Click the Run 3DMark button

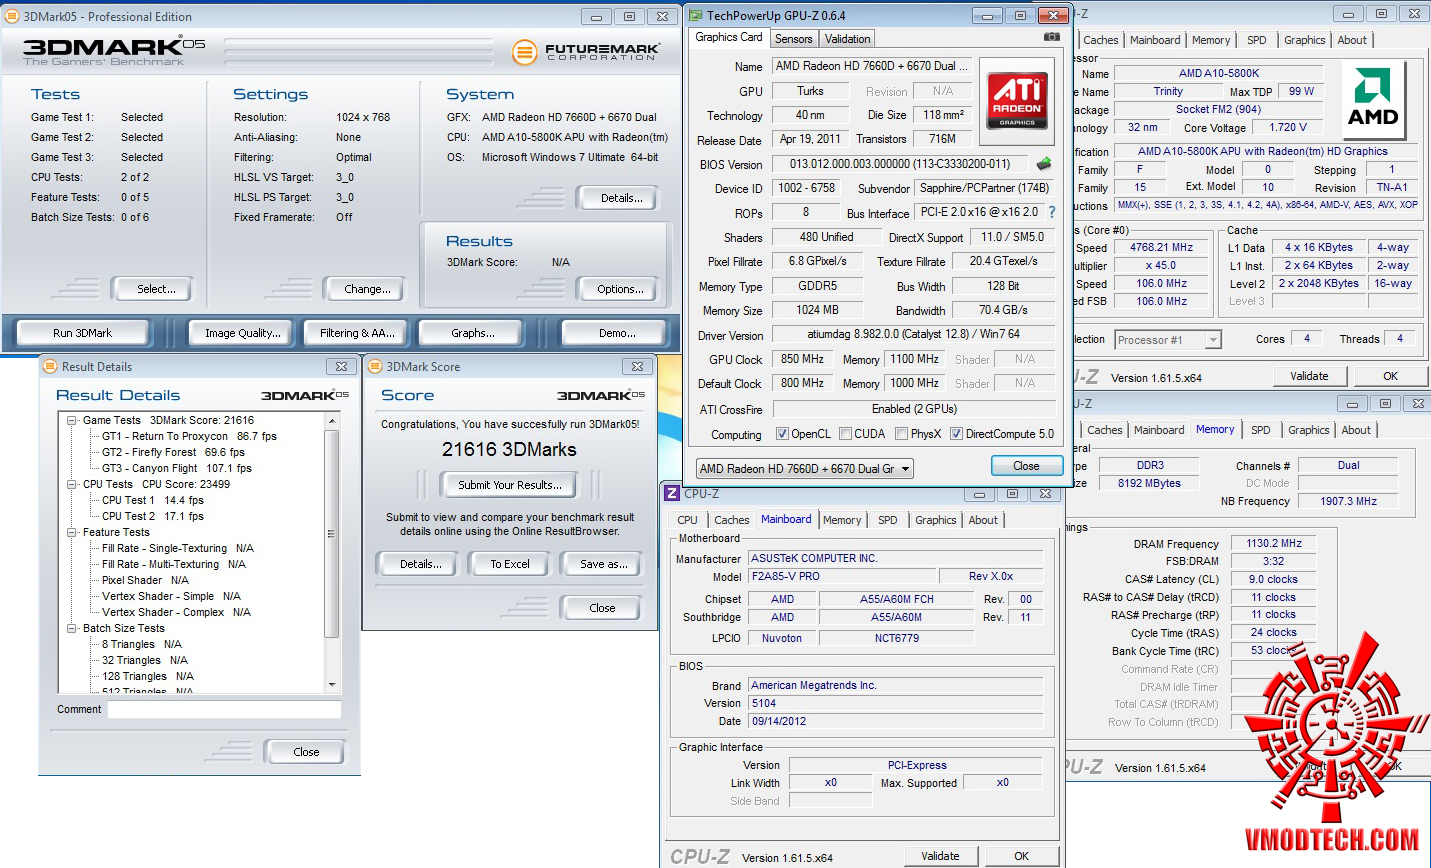coord(83,333)
